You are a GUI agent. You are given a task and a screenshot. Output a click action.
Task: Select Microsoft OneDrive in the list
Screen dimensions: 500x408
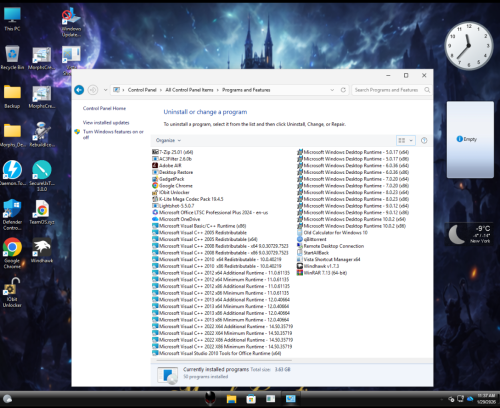pos(176,219)
